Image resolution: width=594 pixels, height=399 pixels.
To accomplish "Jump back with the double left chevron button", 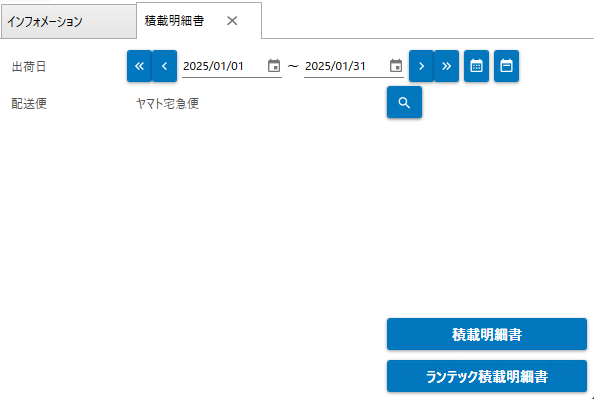I will 139,66.
